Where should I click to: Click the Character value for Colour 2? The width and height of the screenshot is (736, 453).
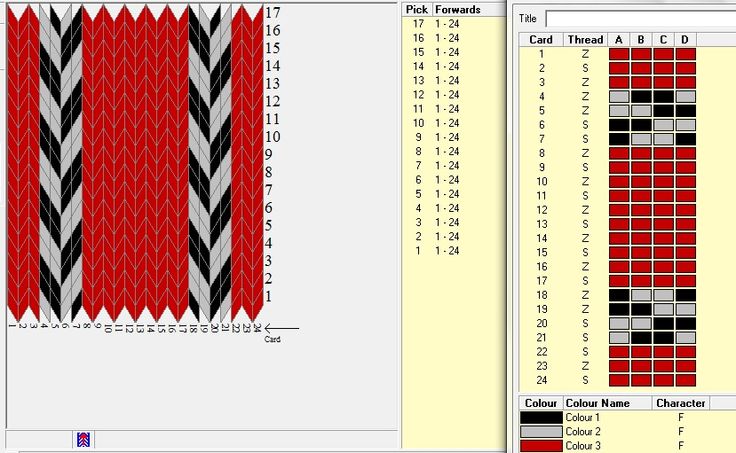[x=682, y=432]
